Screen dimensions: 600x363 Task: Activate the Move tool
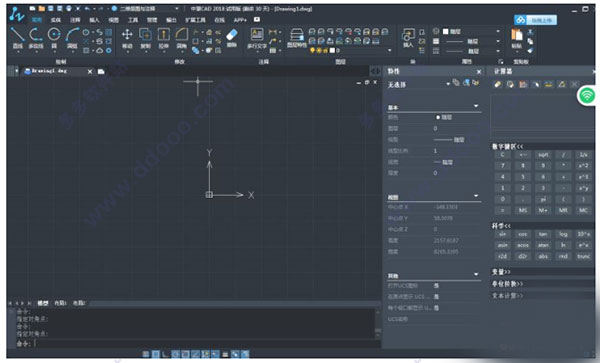127,38
